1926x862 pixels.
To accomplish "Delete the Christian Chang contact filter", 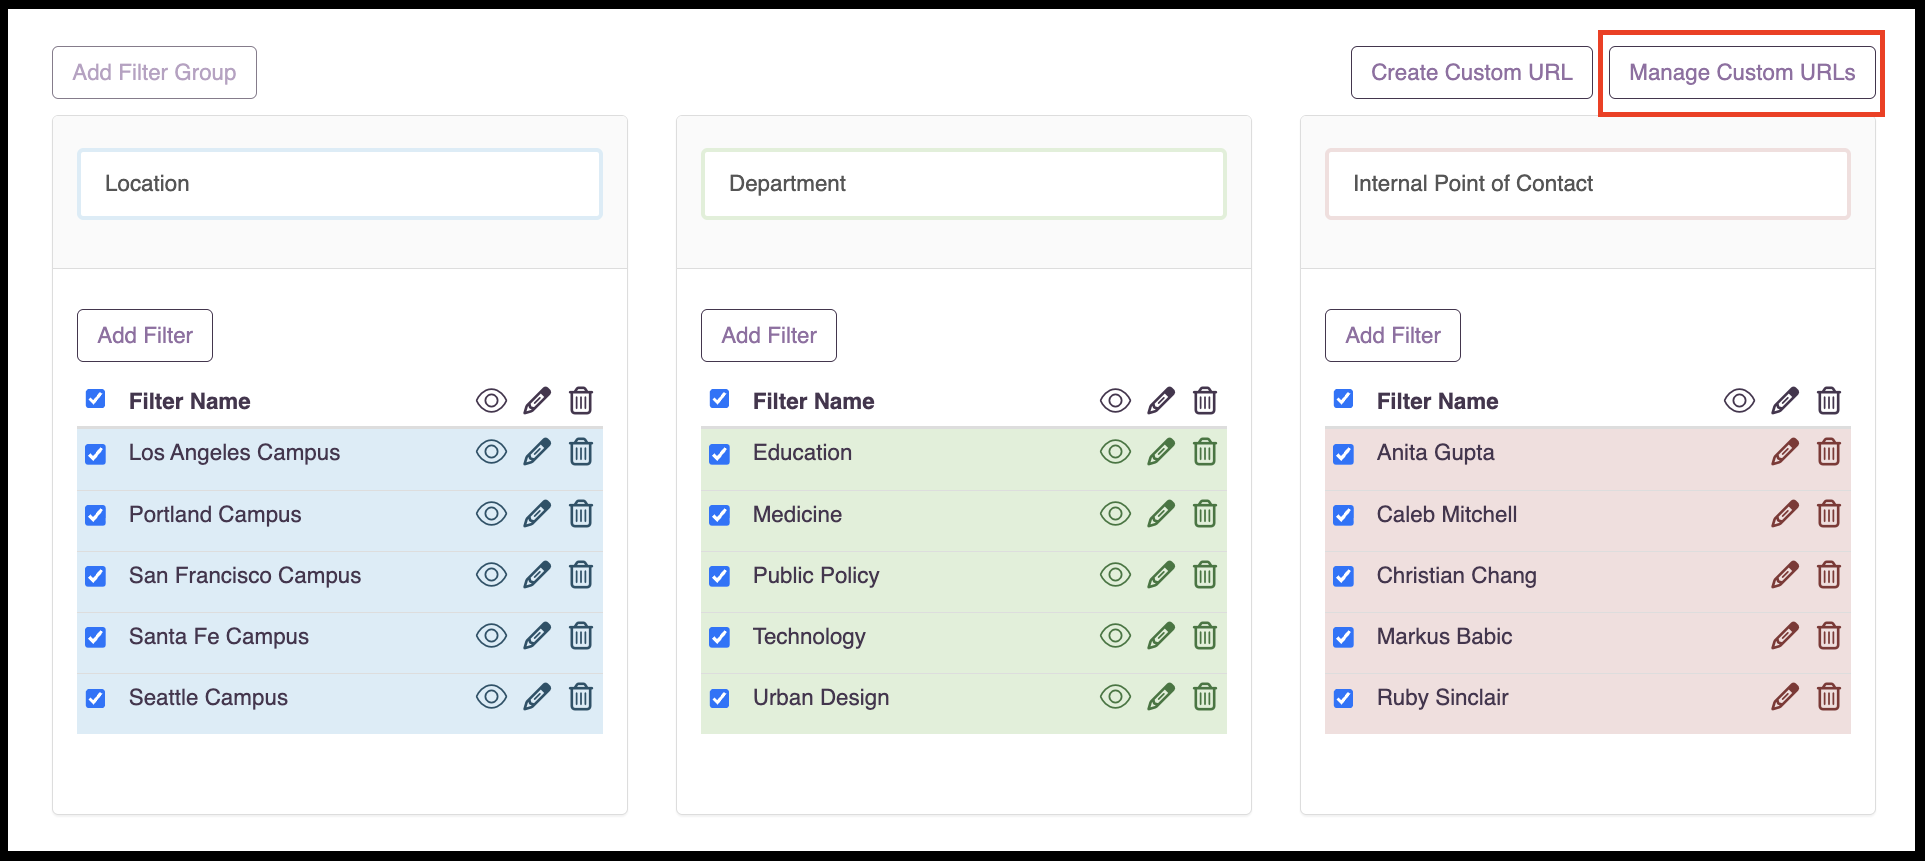I will click(1829, 575).
